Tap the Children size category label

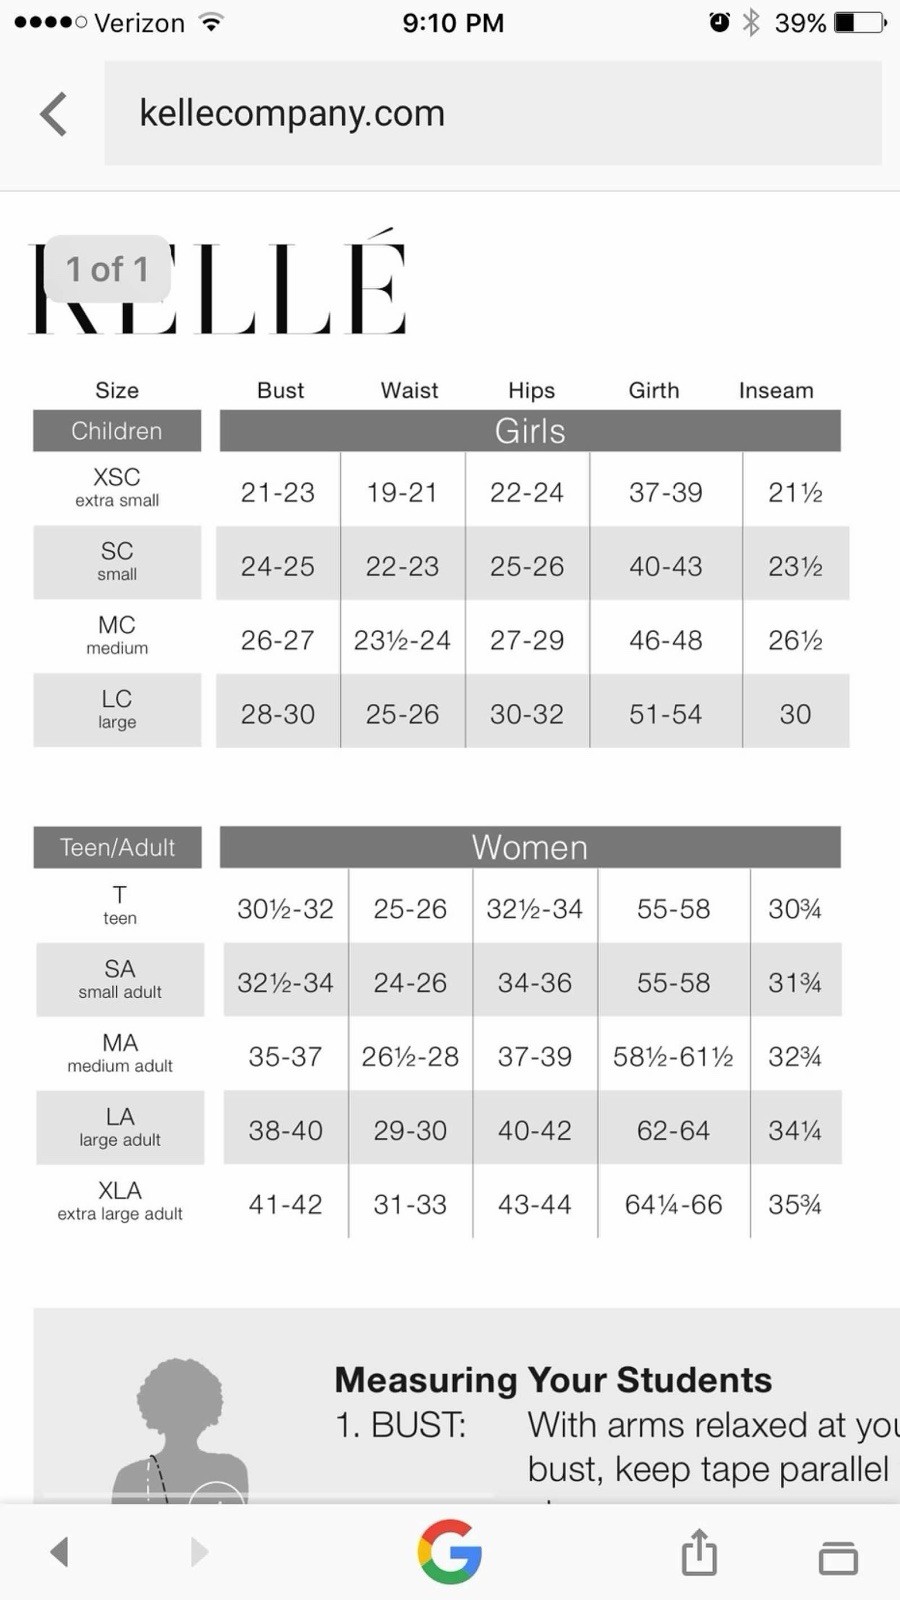117,431
